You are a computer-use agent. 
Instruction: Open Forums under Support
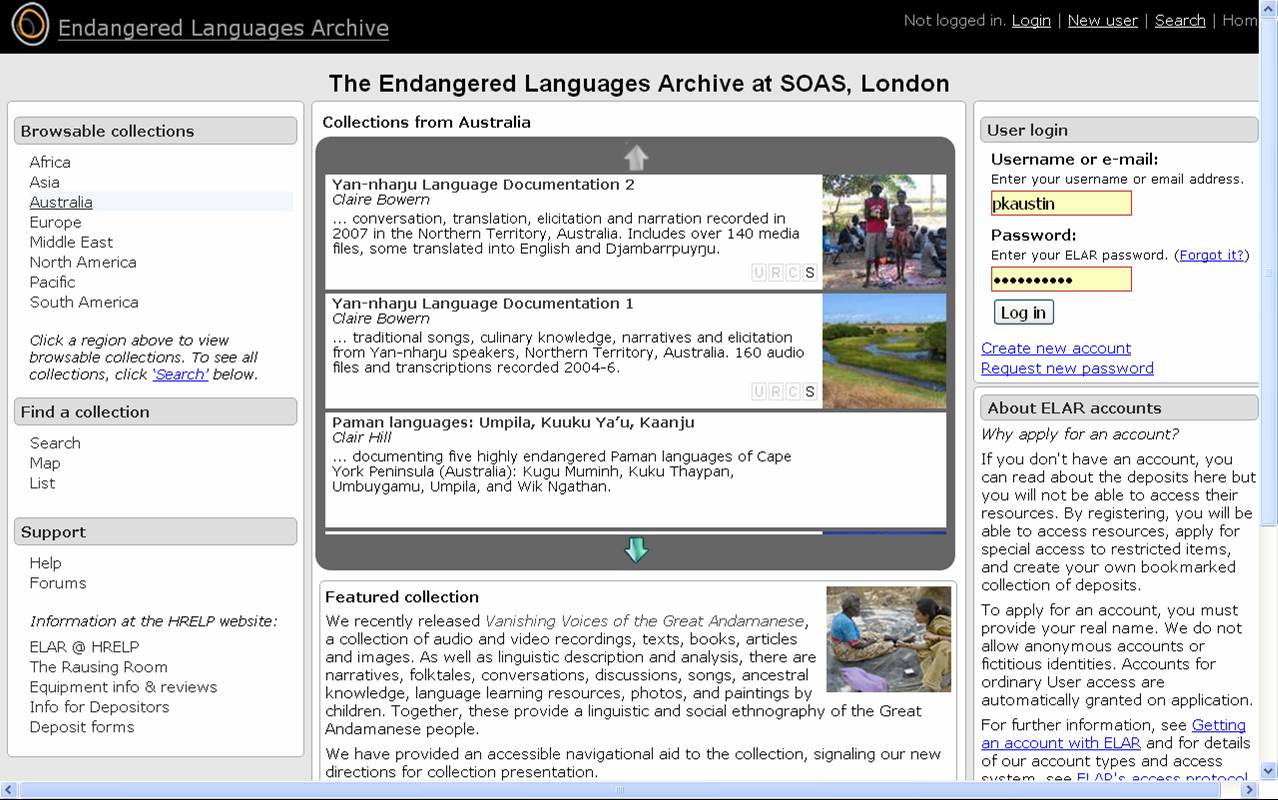(58, 583)
